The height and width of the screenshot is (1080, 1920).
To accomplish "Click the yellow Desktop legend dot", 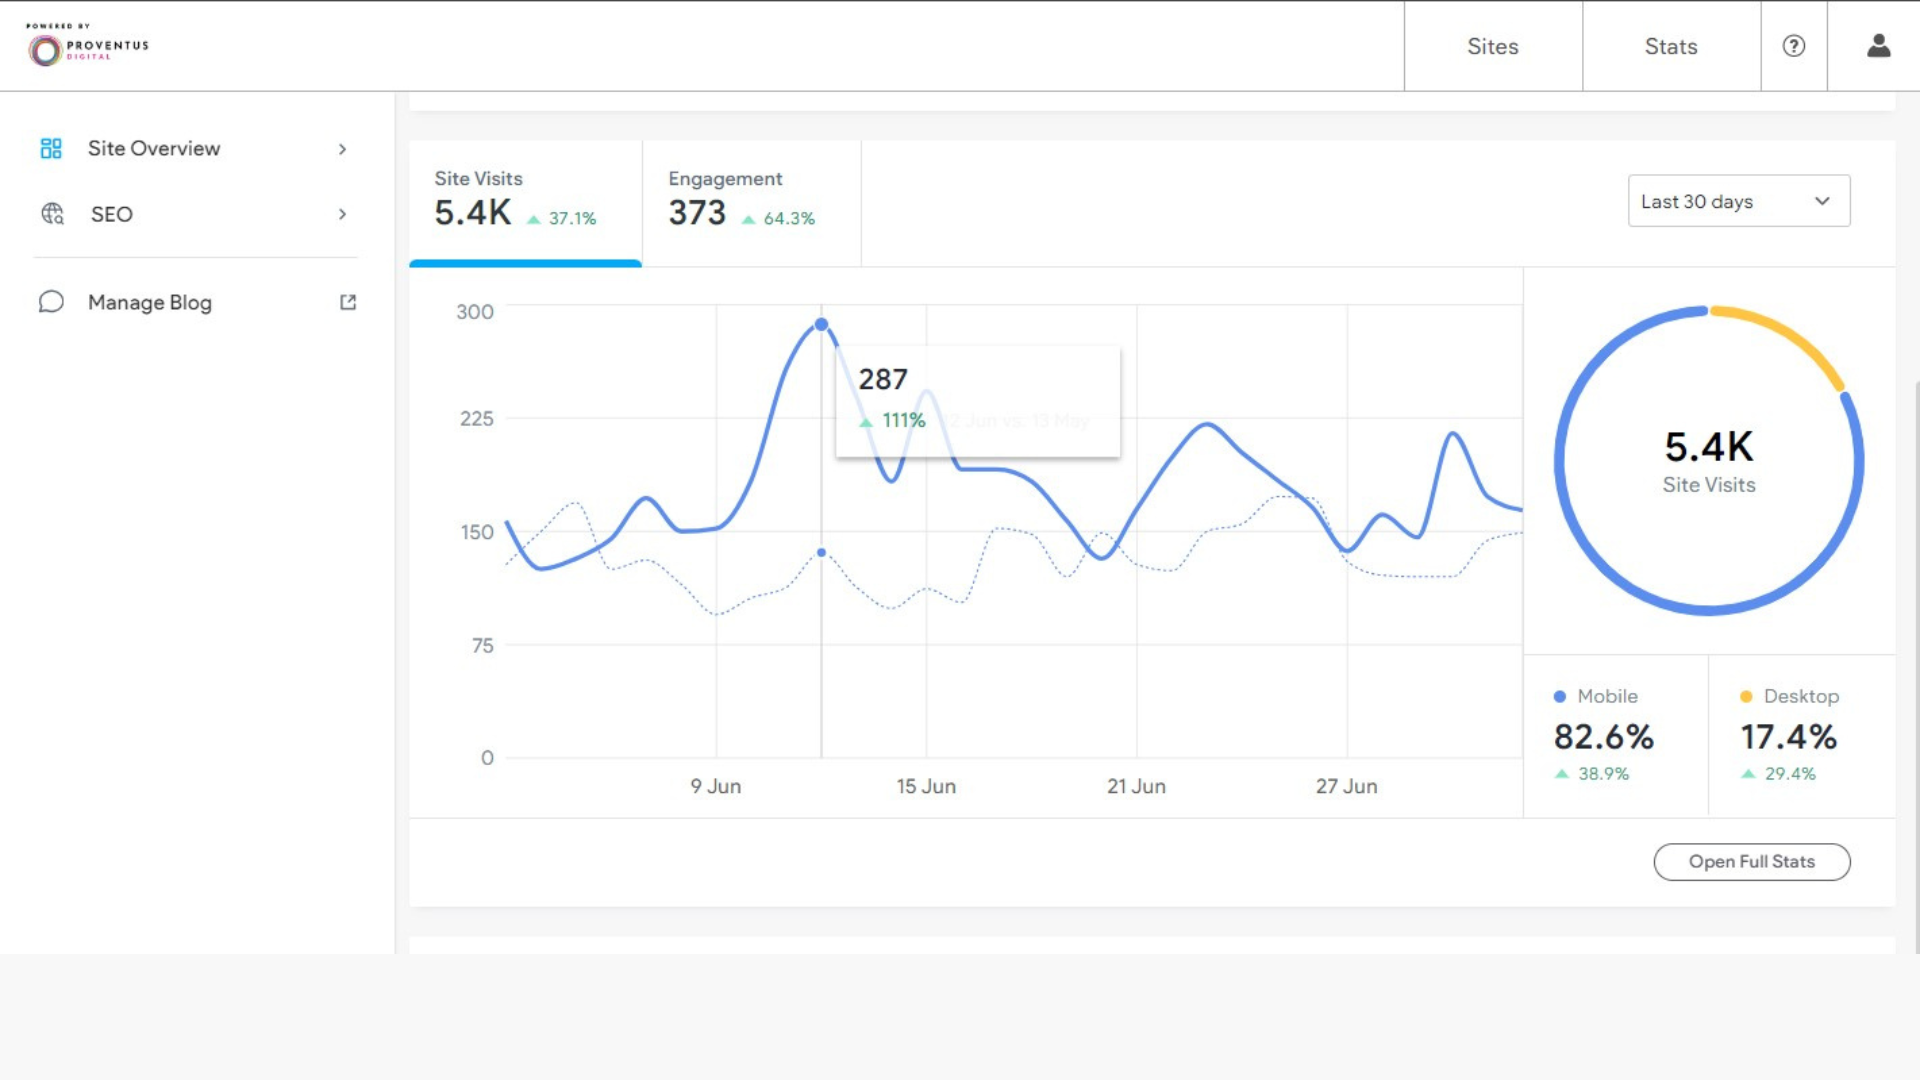I will click(x=1746, y=696).
